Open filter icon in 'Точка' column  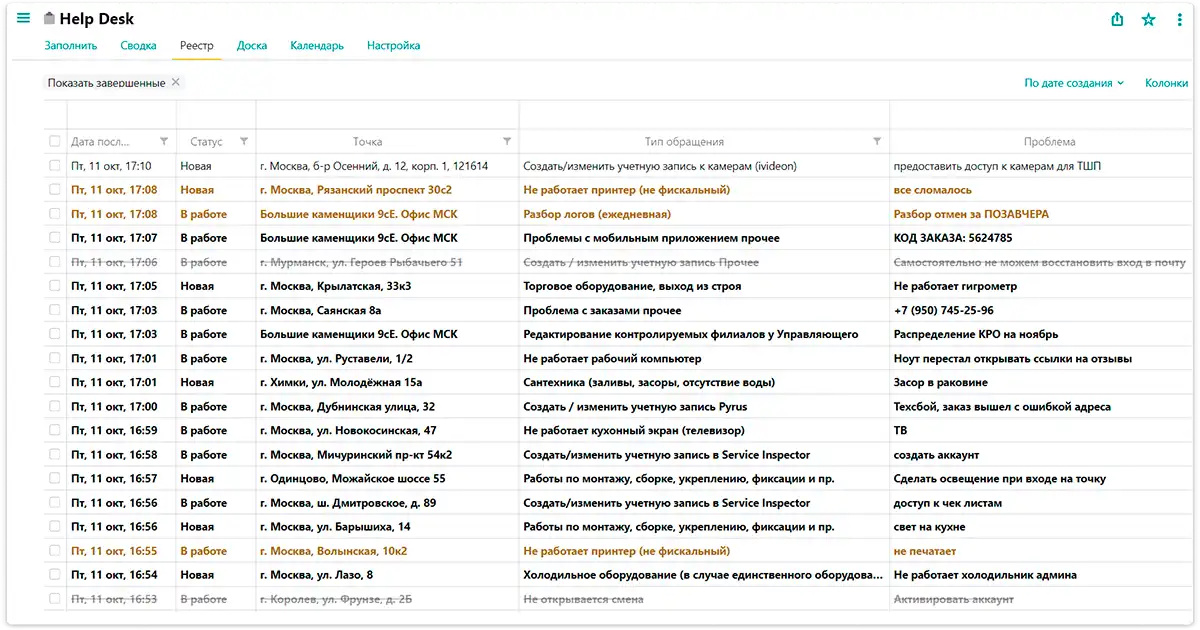507,141
